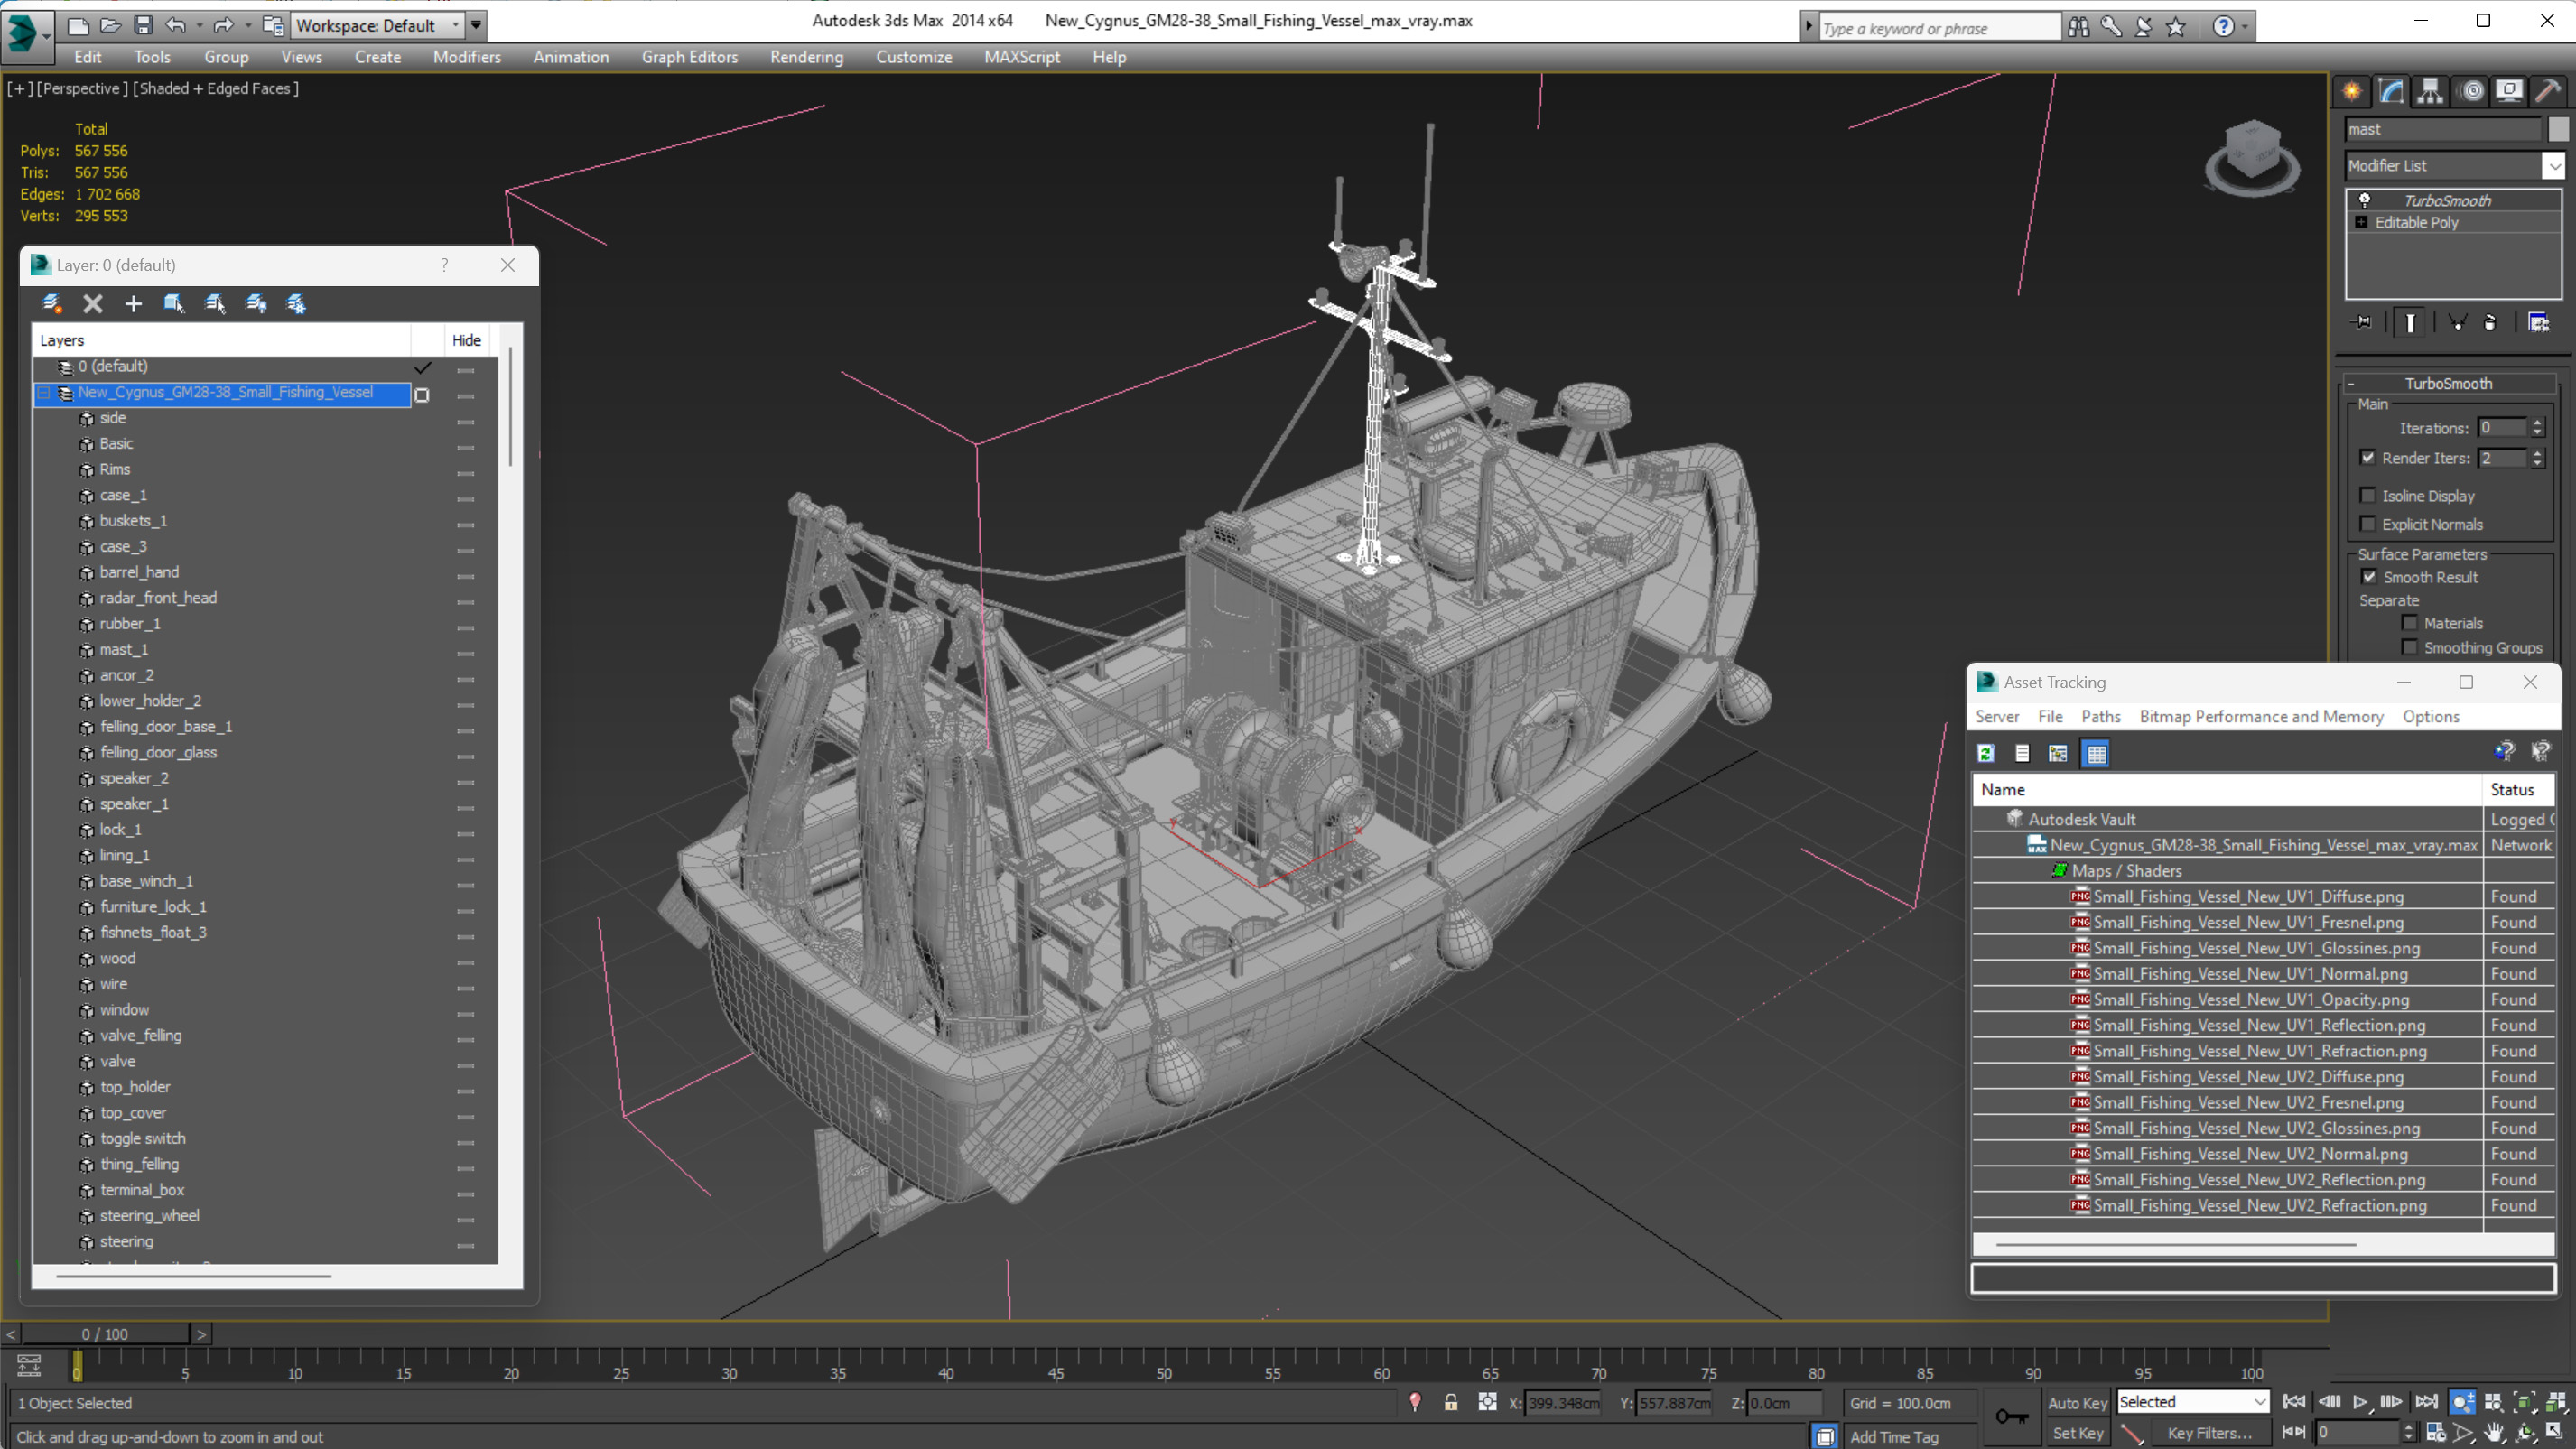This screenshot has width=2576, height=1449.
Task: Click Shaded + Edged Faces viewport label
Action: 215,88
